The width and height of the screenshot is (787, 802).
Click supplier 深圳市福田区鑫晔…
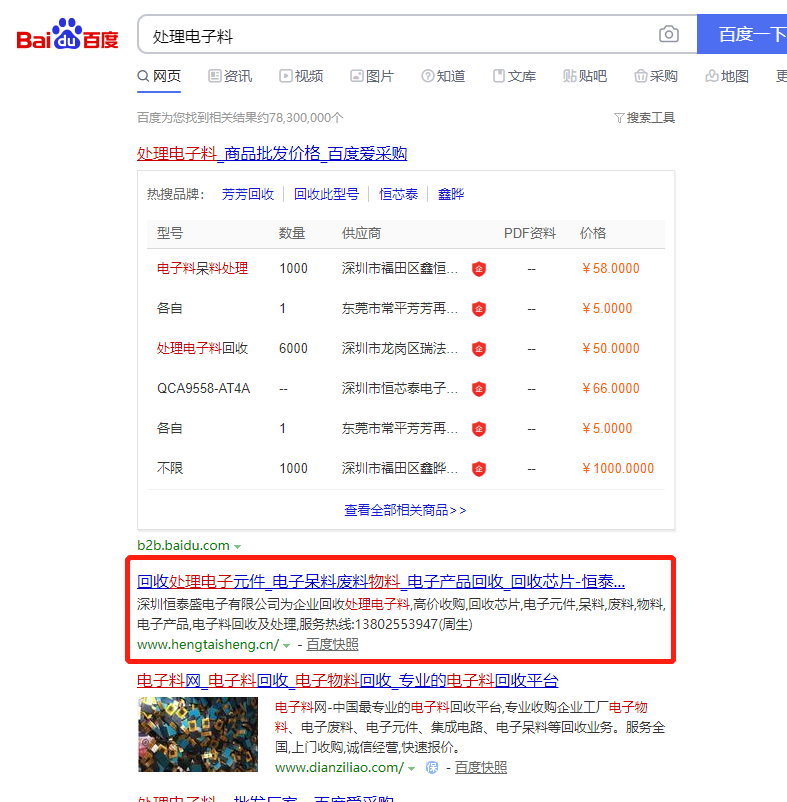[400, 468]
